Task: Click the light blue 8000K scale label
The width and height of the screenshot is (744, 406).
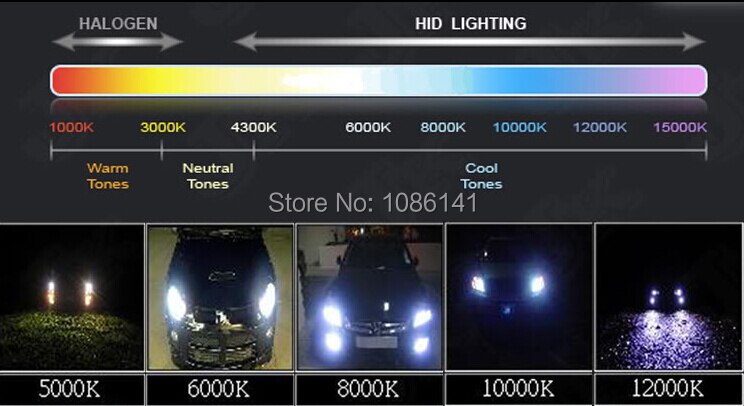Action: [443, 127]
